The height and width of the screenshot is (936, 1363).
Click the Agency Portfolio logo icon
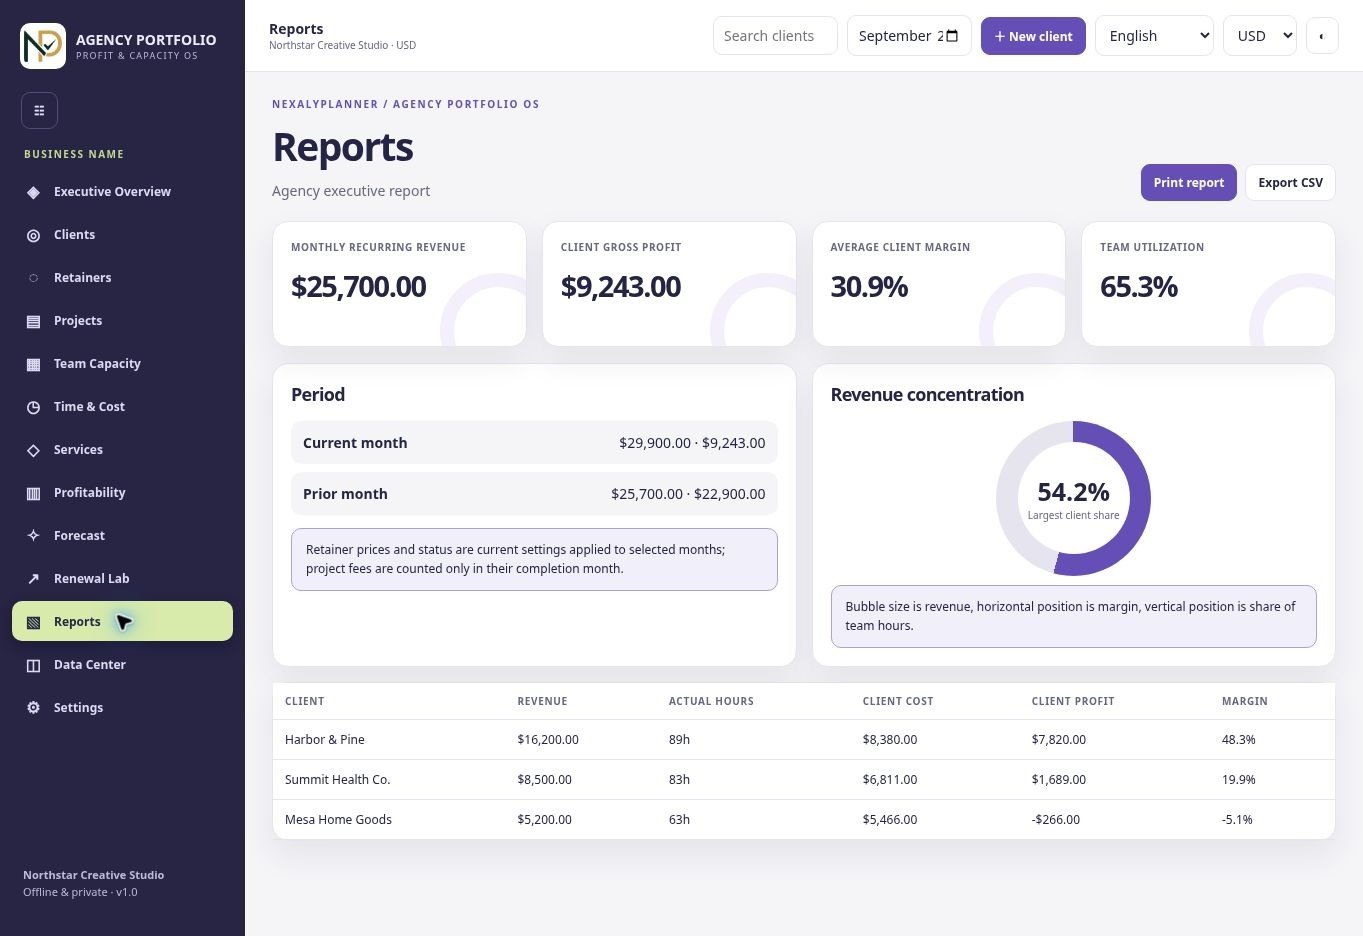tap(43, 46)
